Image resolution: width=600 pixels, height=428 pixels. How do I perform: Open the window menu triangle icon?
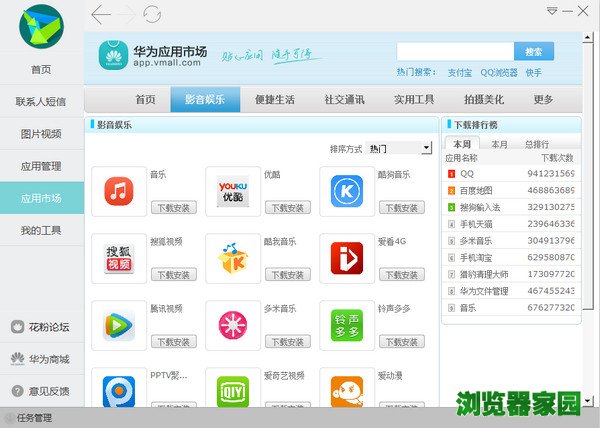point(552,11)
